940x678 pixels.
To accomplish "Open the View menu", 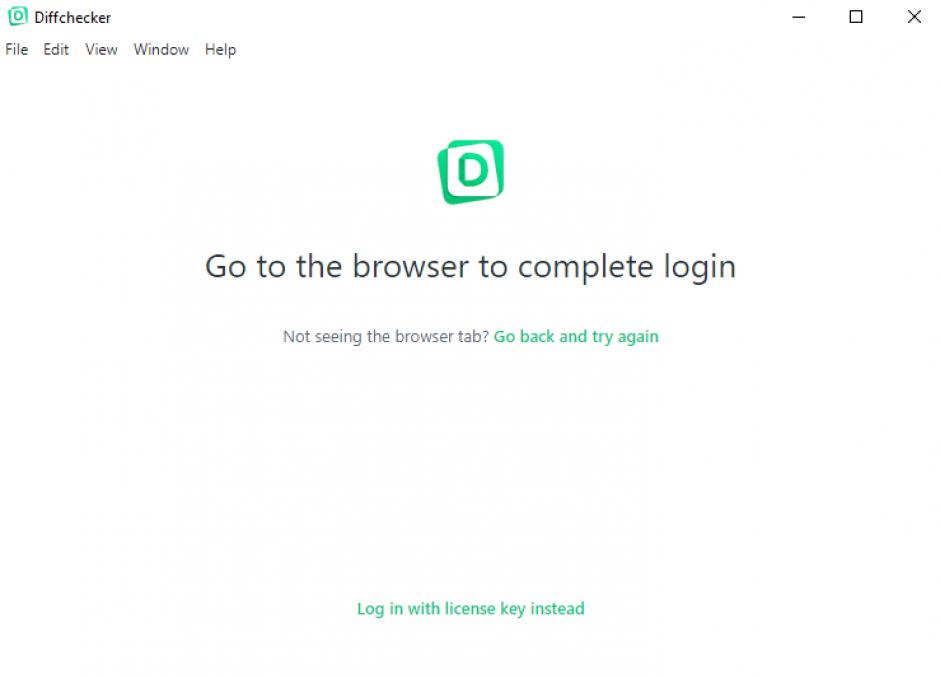I will [101, 49].
